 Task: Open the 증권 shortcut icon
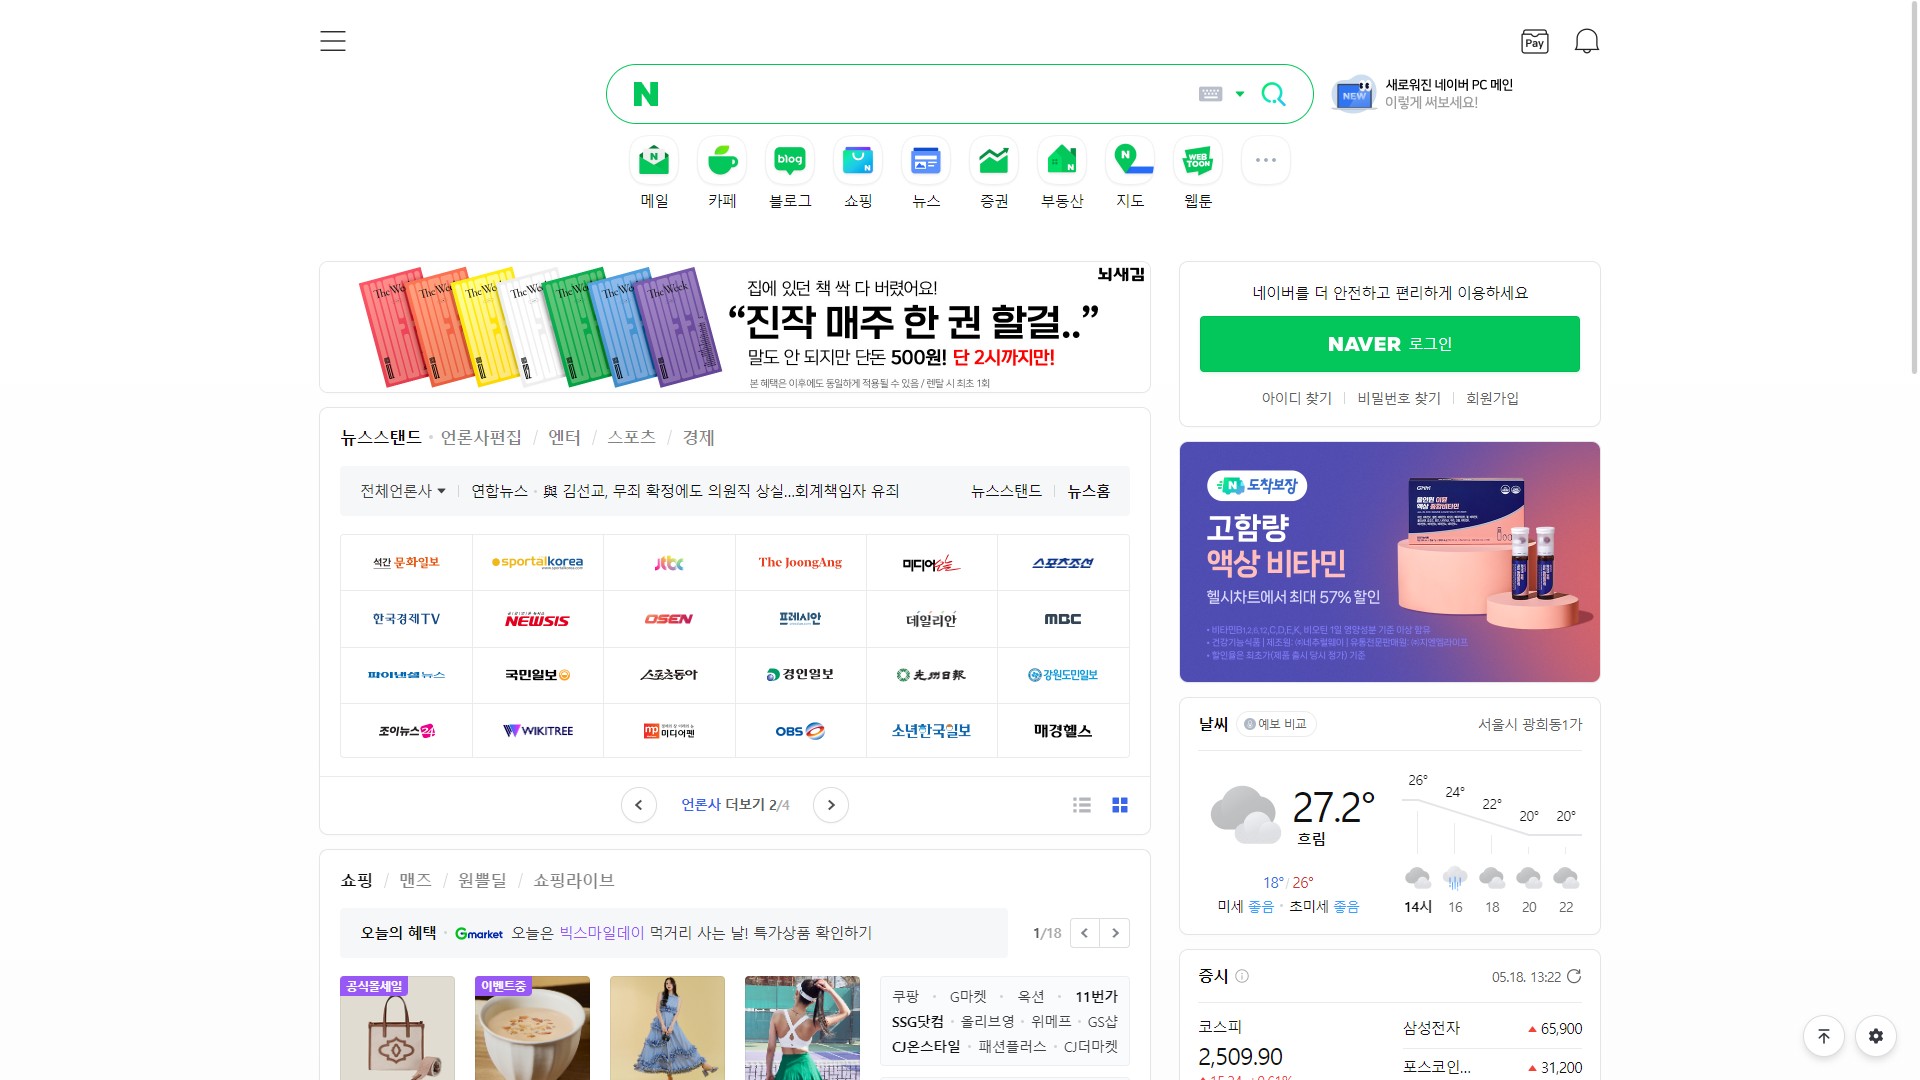(994, 161)
